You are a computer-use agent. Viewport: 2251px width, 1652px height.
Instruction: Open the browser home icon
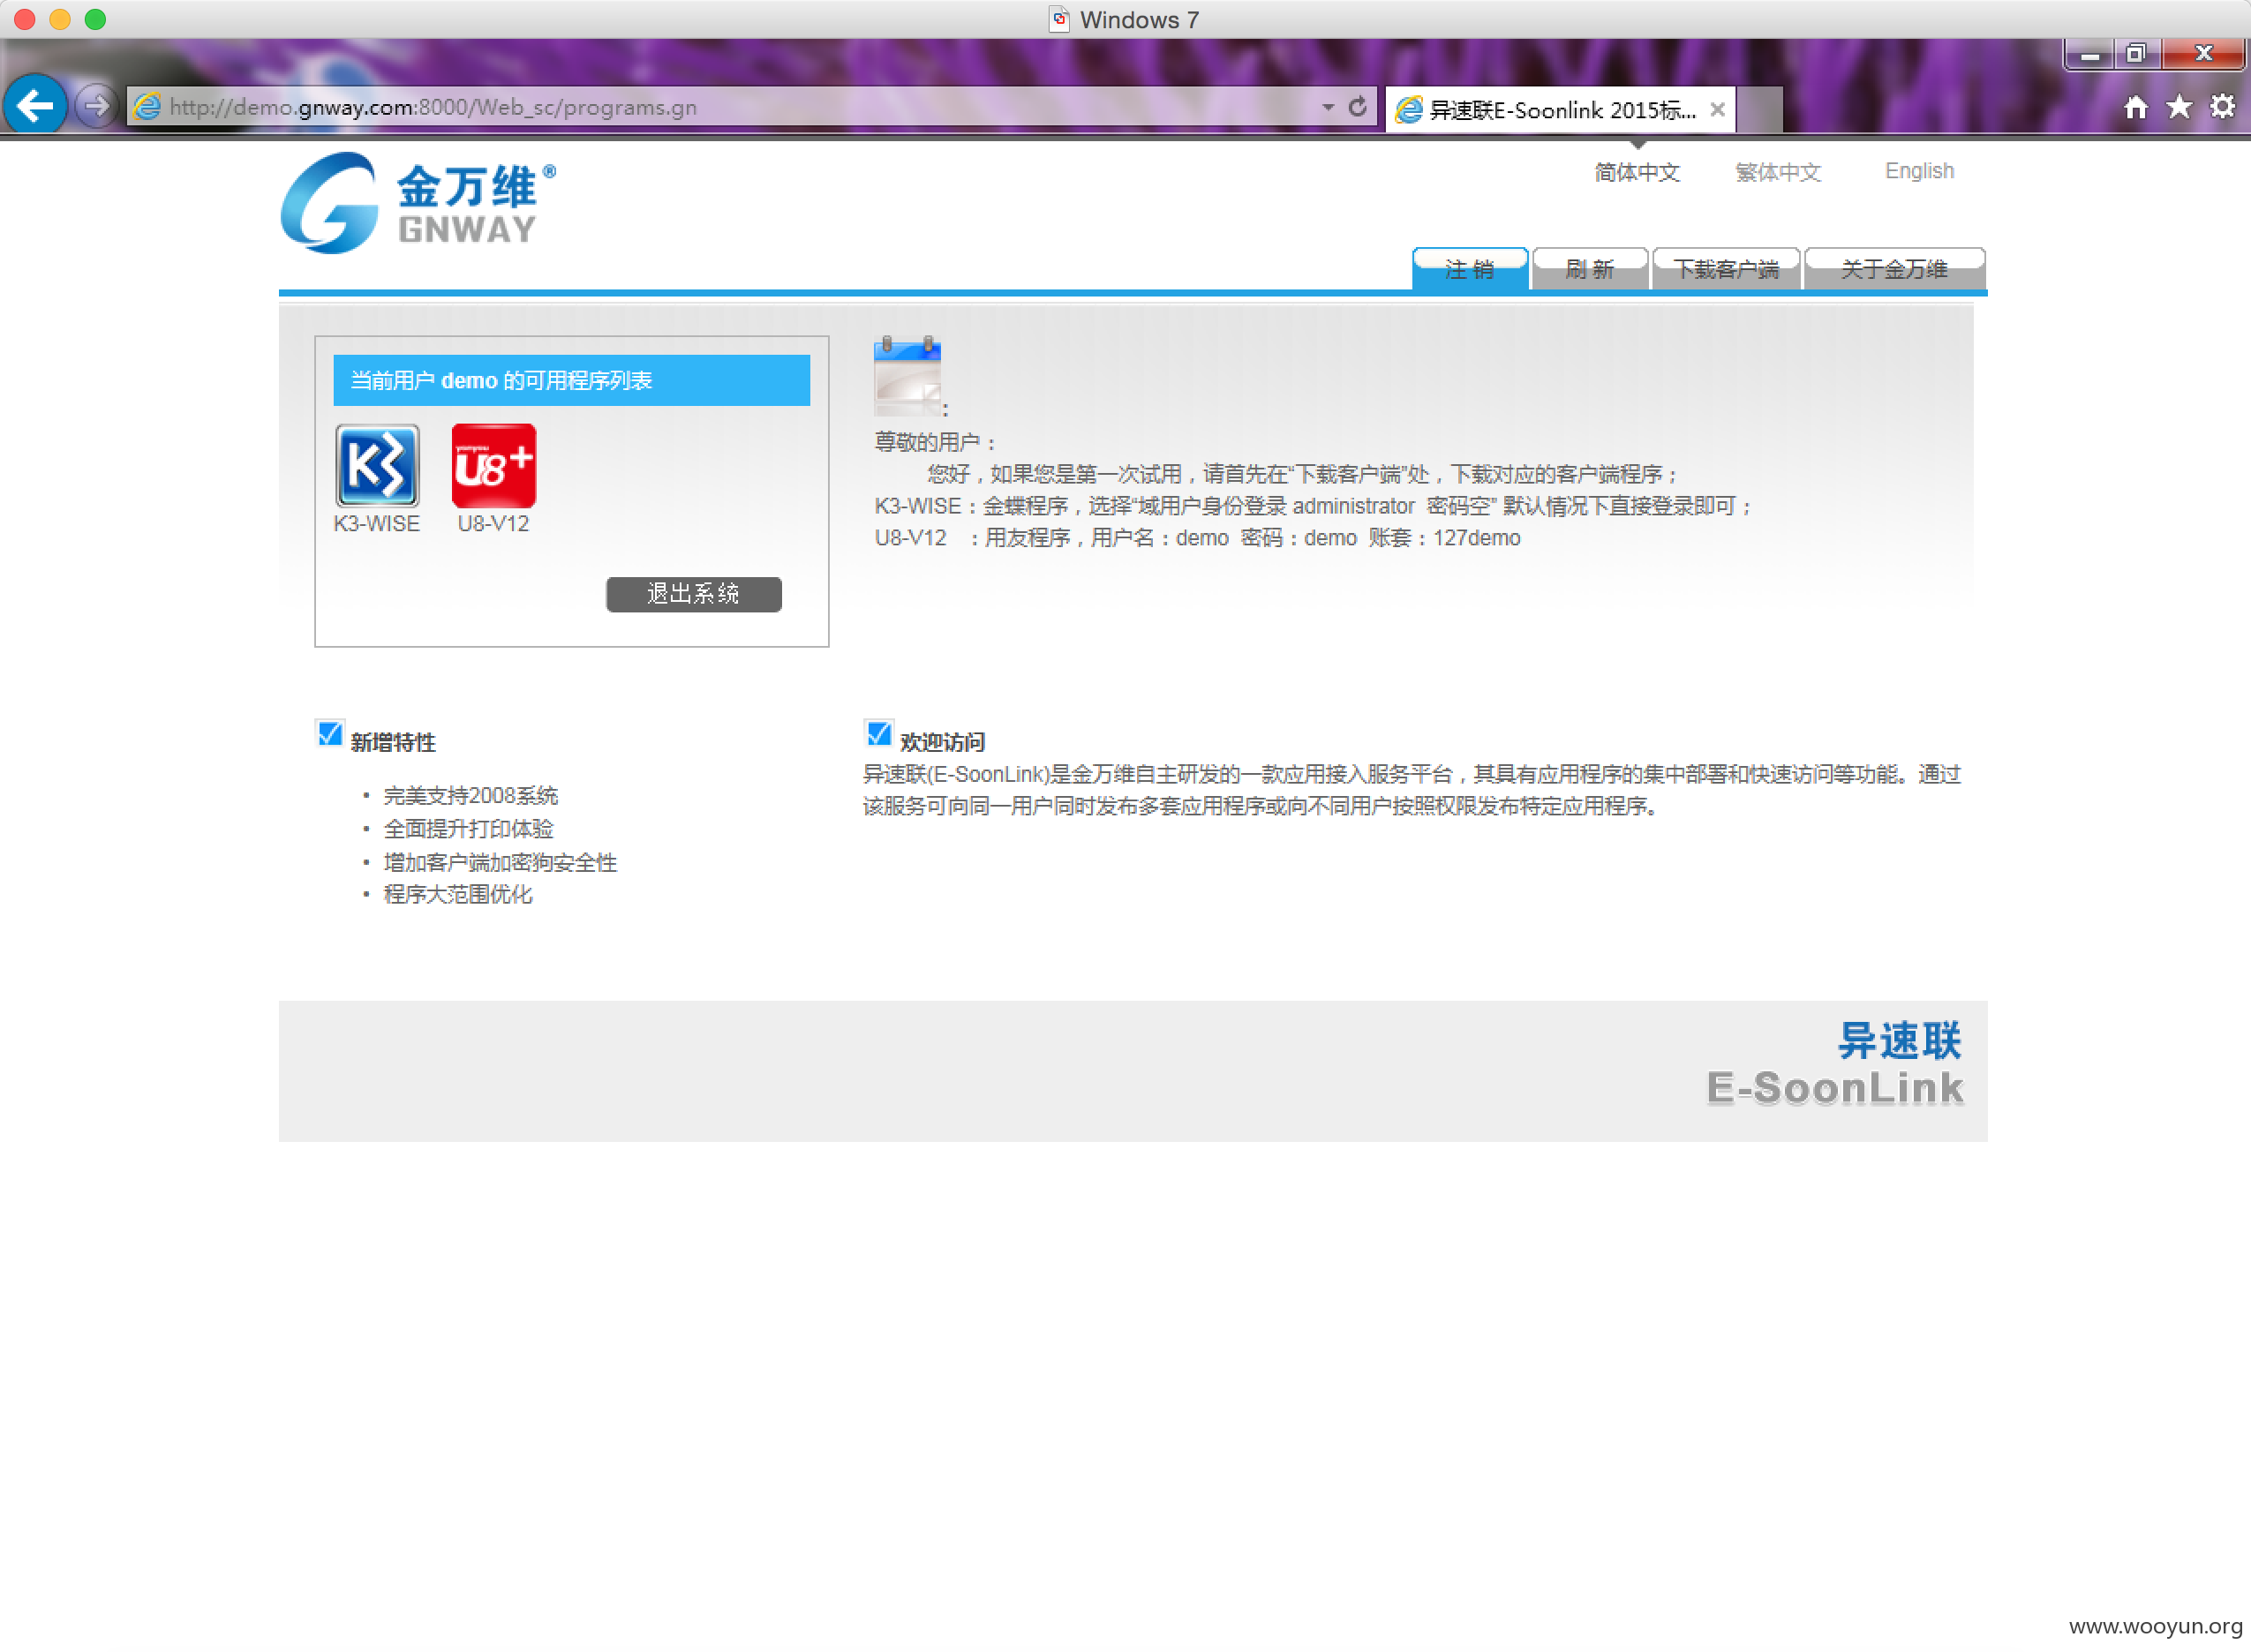point(2136,107)
